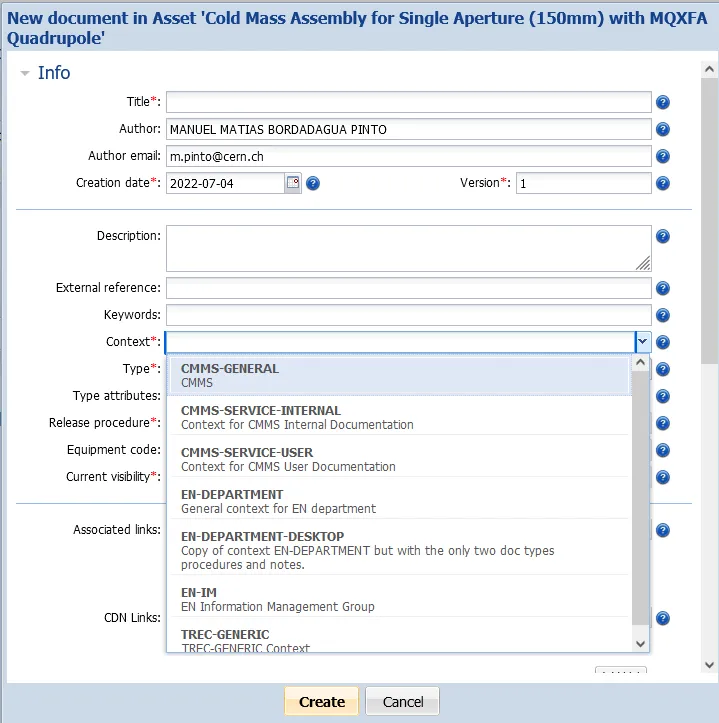Screen dimensions: 719x723
Task: Open help icon for Description field
Action: coord(662,236)
